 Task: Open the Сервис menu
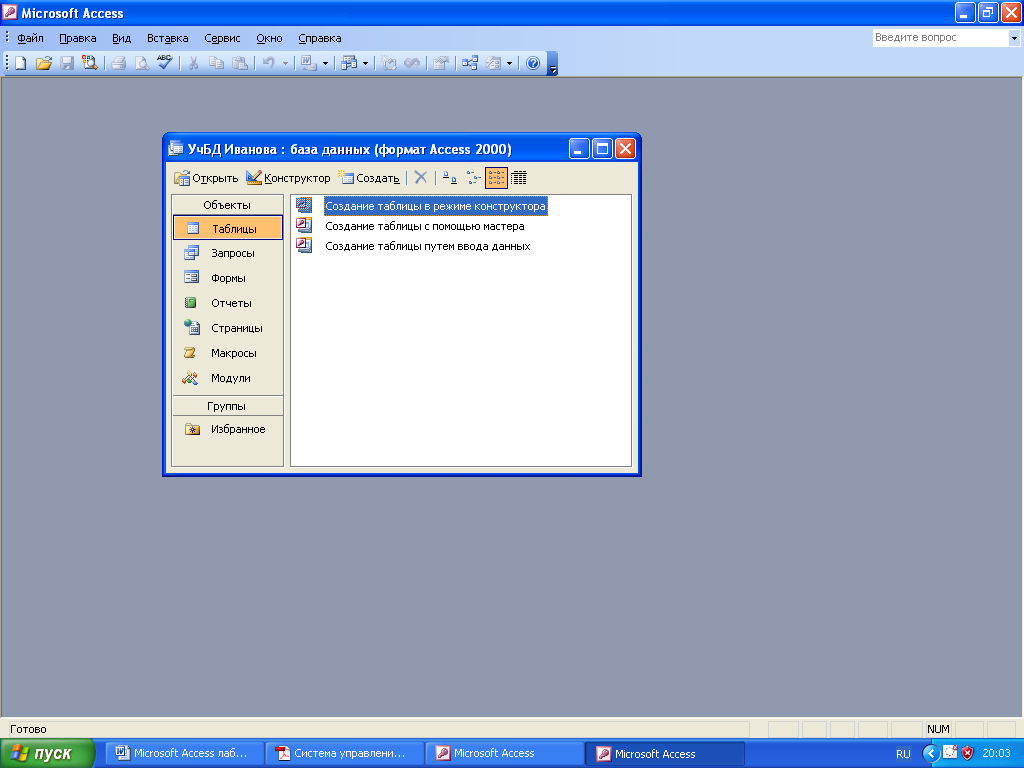(222, 38)
